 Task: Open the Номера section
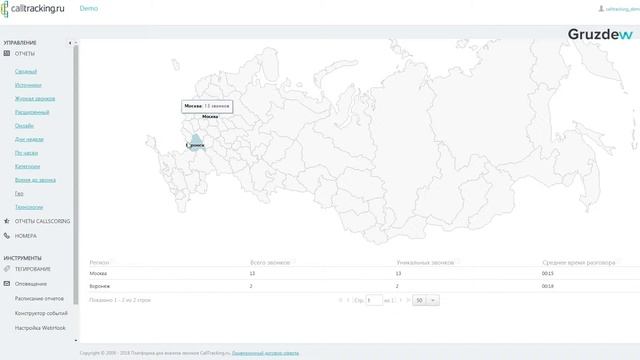pyautogui.click(x=26, y=236)
